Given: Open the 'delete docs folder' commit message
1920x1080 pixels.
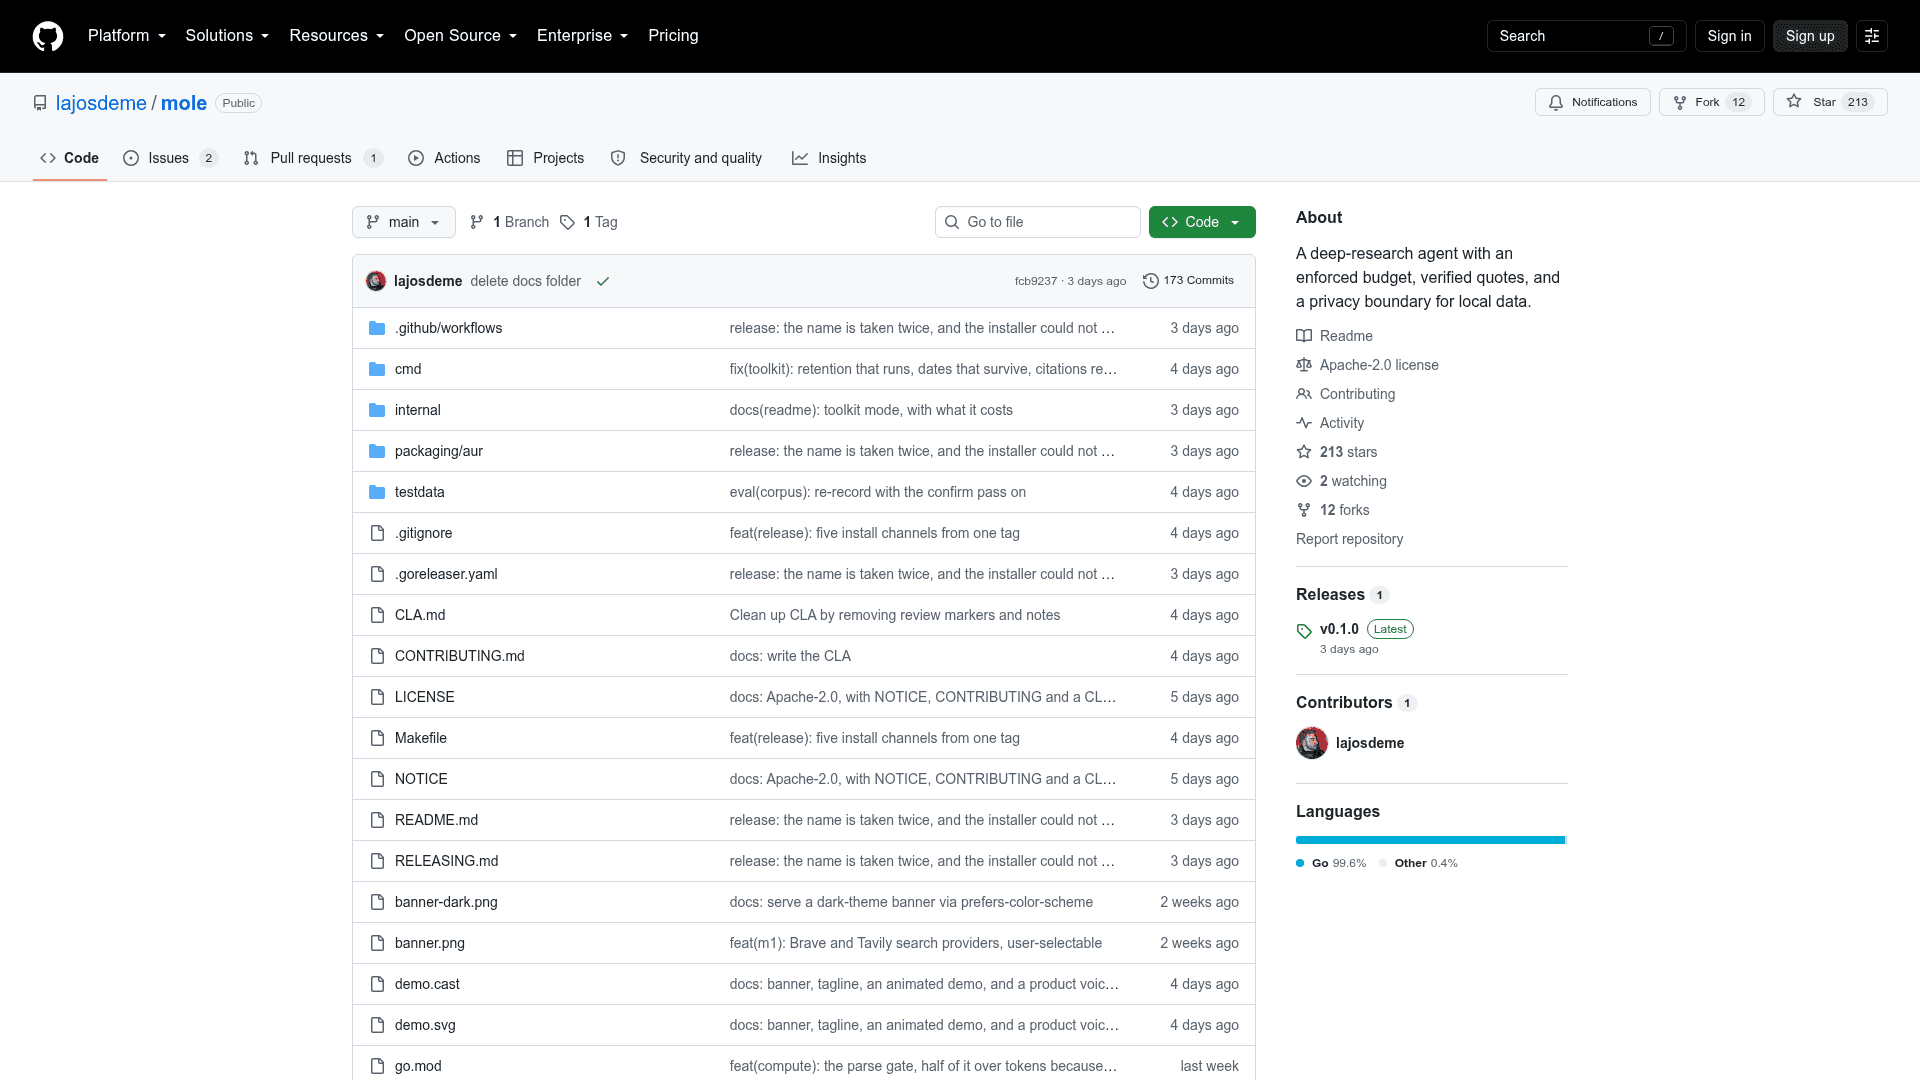Looking at the screenshot, I should point(525,281).
